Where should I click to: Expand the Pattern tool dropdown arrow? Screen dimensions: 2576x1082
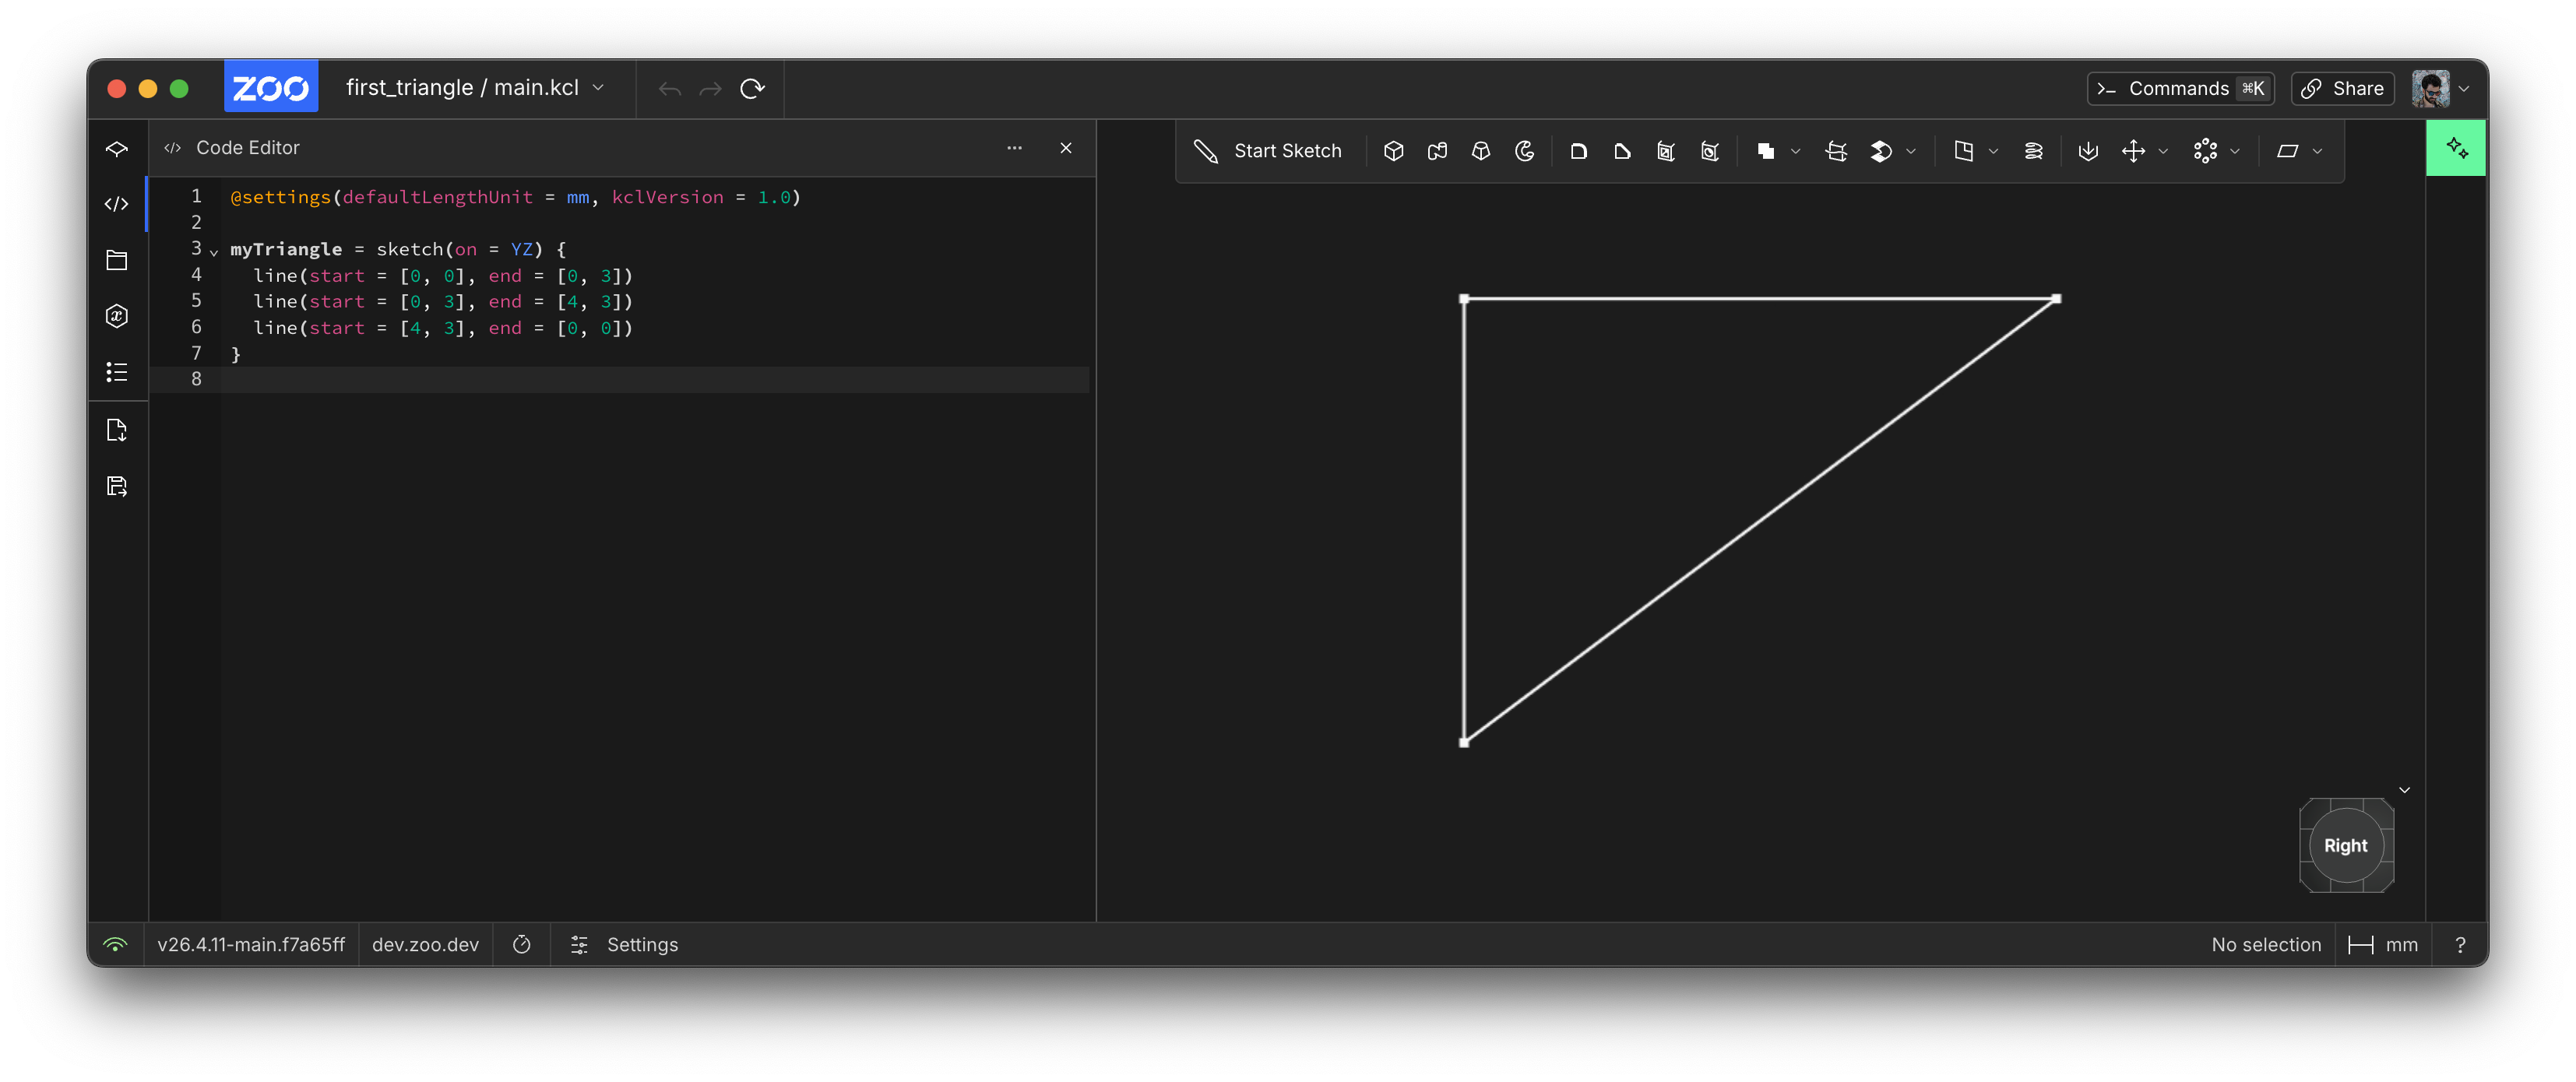point(2235,151)
